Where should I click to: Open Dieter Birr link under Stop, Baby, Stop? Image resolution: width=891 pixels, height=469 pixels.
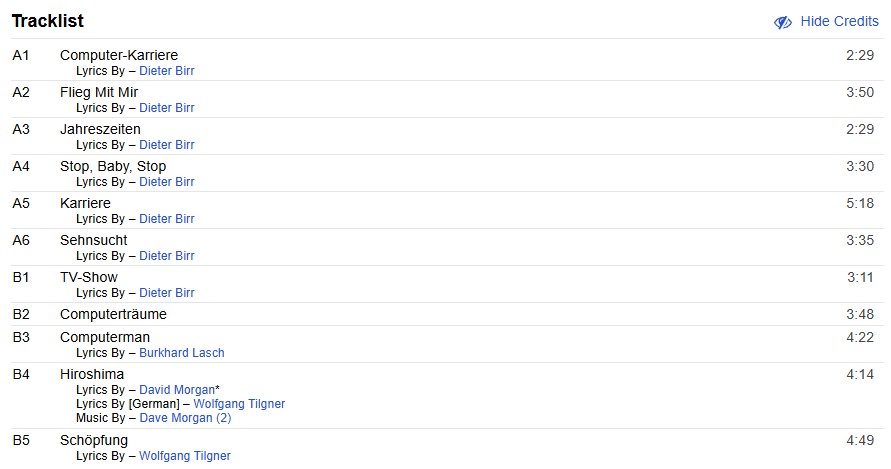[x=166, y=182]
